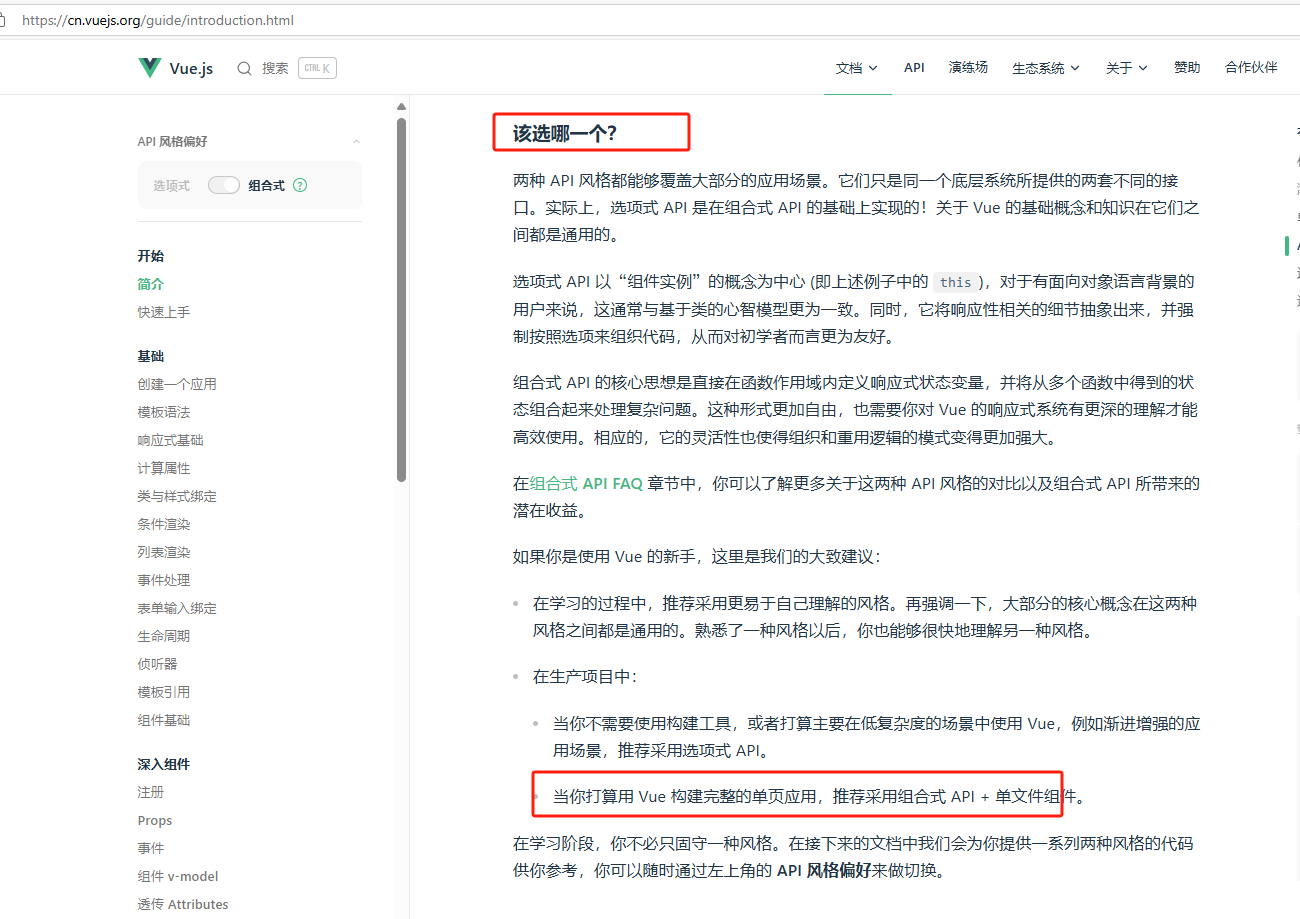This screenshot has height=919, width=1300.
Task: Switch the API style toggle to 选项式
Action: (x=224, y=185)
